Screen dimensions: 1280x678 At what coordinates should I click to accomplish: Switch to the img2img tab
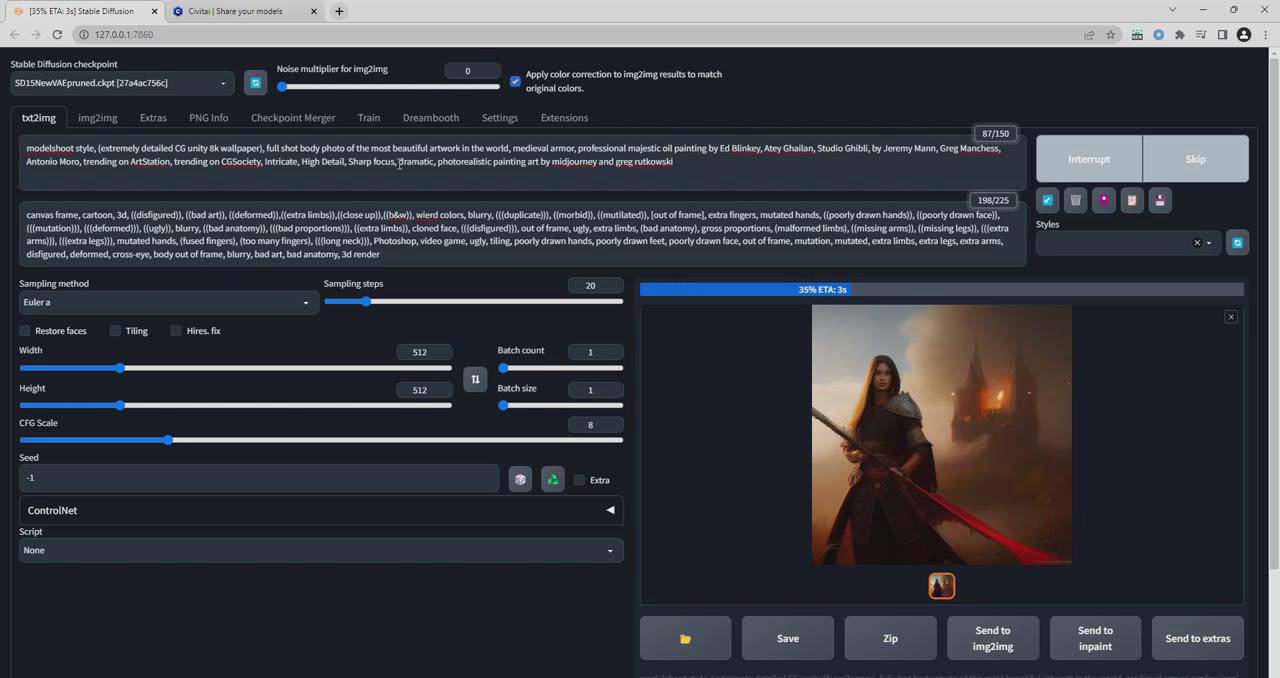point(97,117)
